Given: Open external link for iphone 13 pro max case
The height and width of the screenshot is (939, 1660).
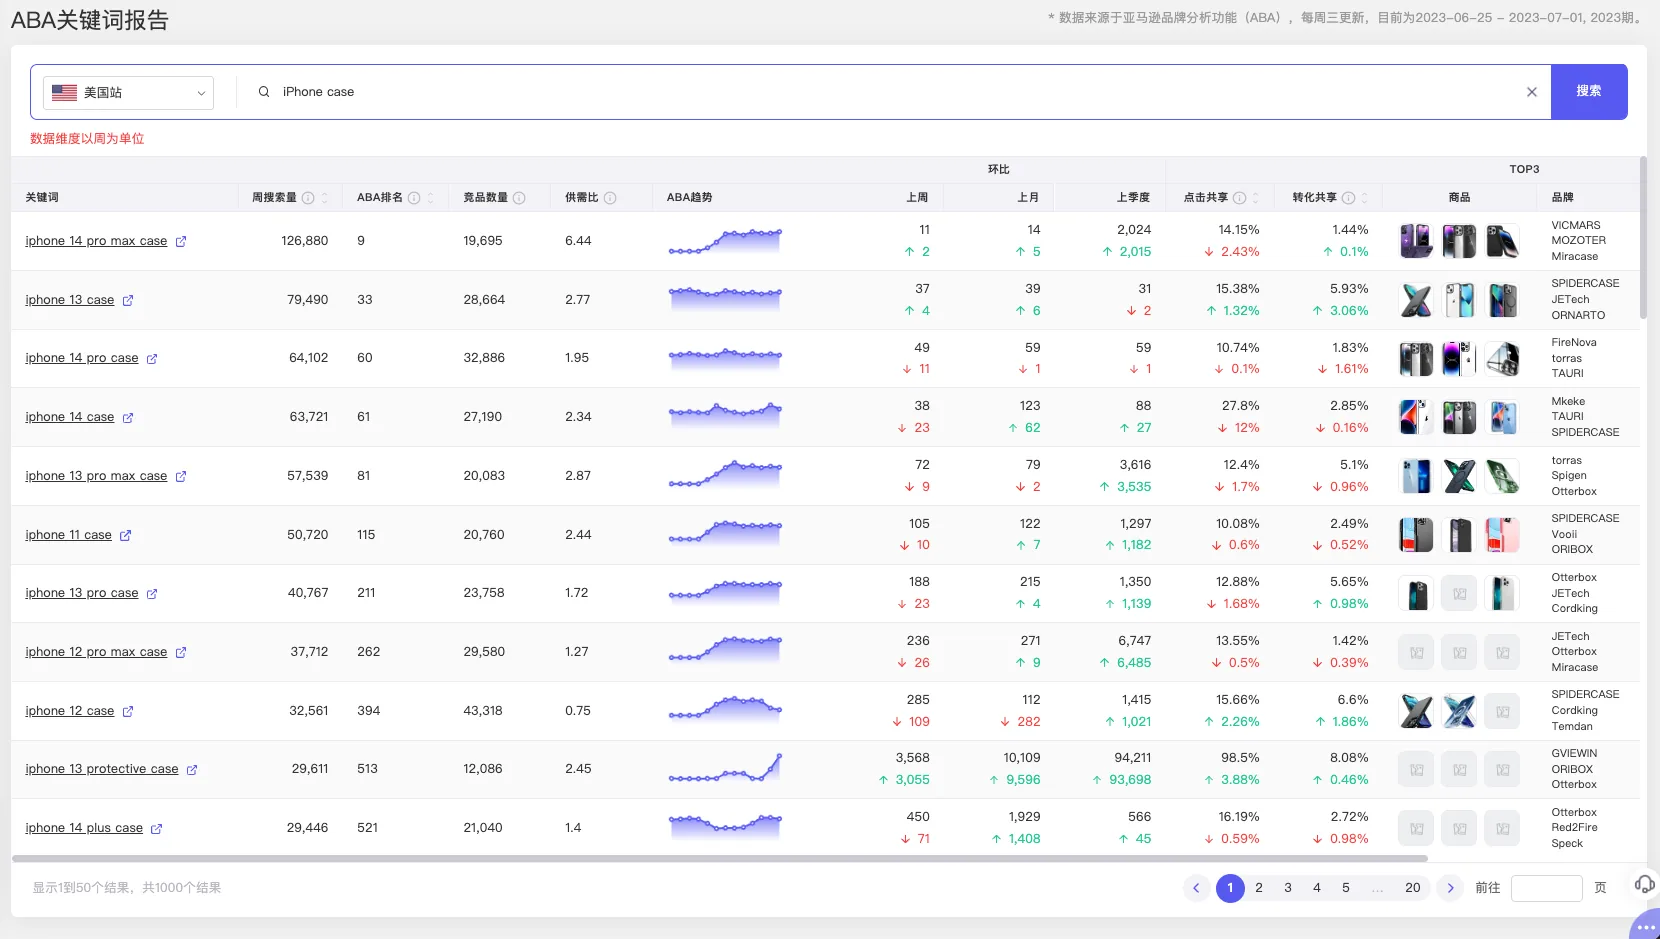Looking at the screenshot, I should (181, 476).
